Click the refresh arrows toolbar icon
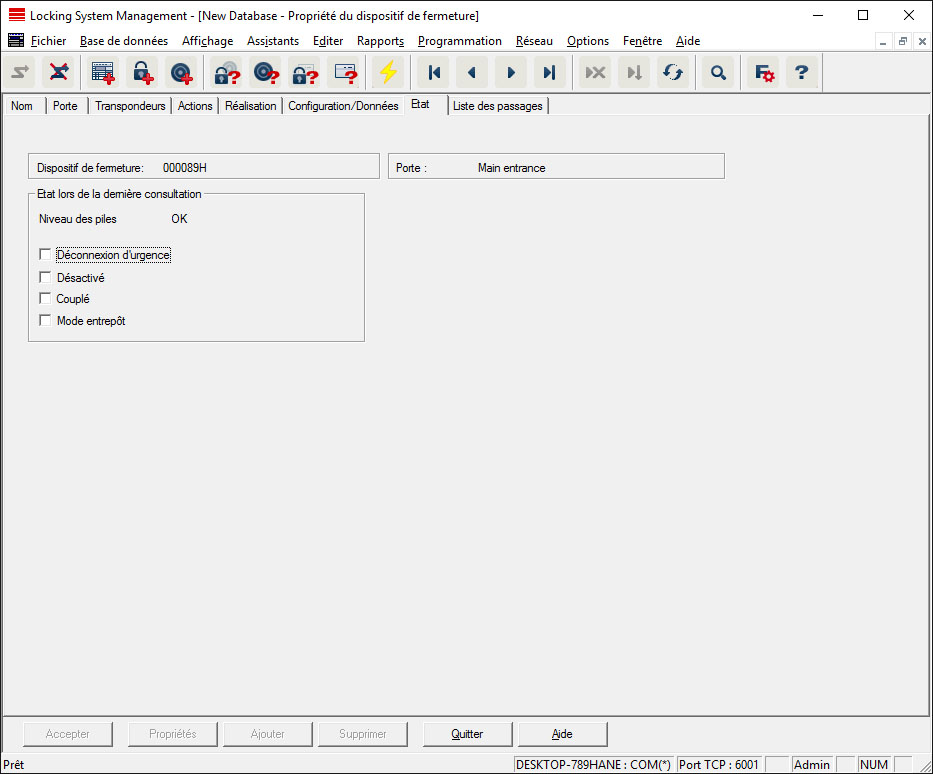 [x=672, y=73]
